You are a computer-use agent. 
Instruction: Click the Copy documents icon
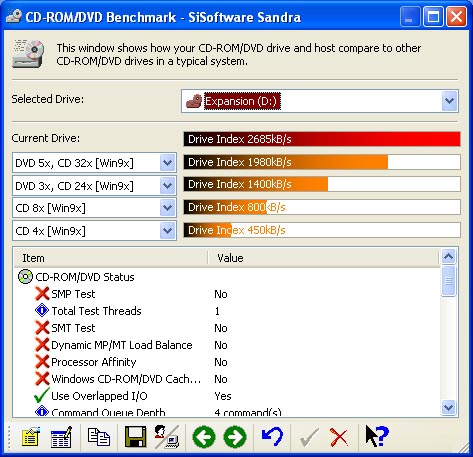99,436
